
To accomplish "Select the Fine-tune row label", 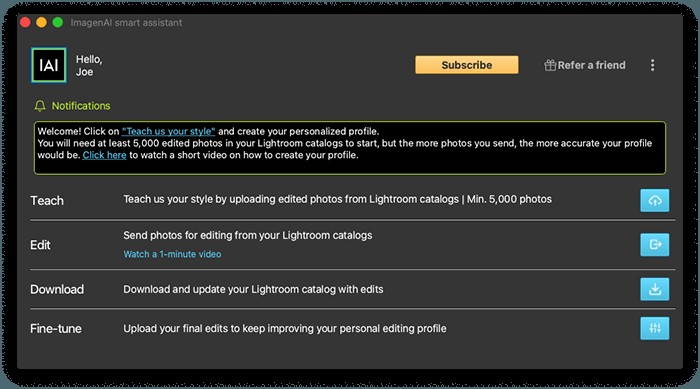I will tap(56, 329).
